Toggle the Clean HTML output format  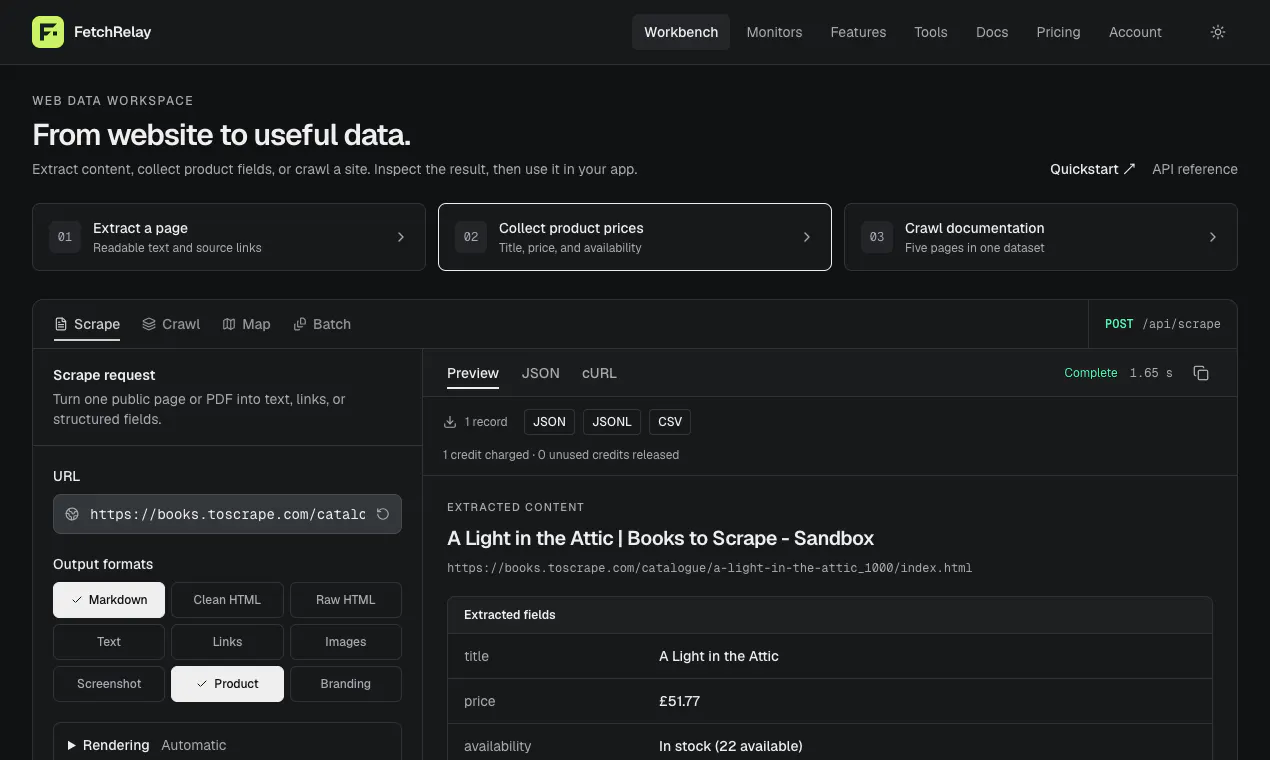coord(227,600)
